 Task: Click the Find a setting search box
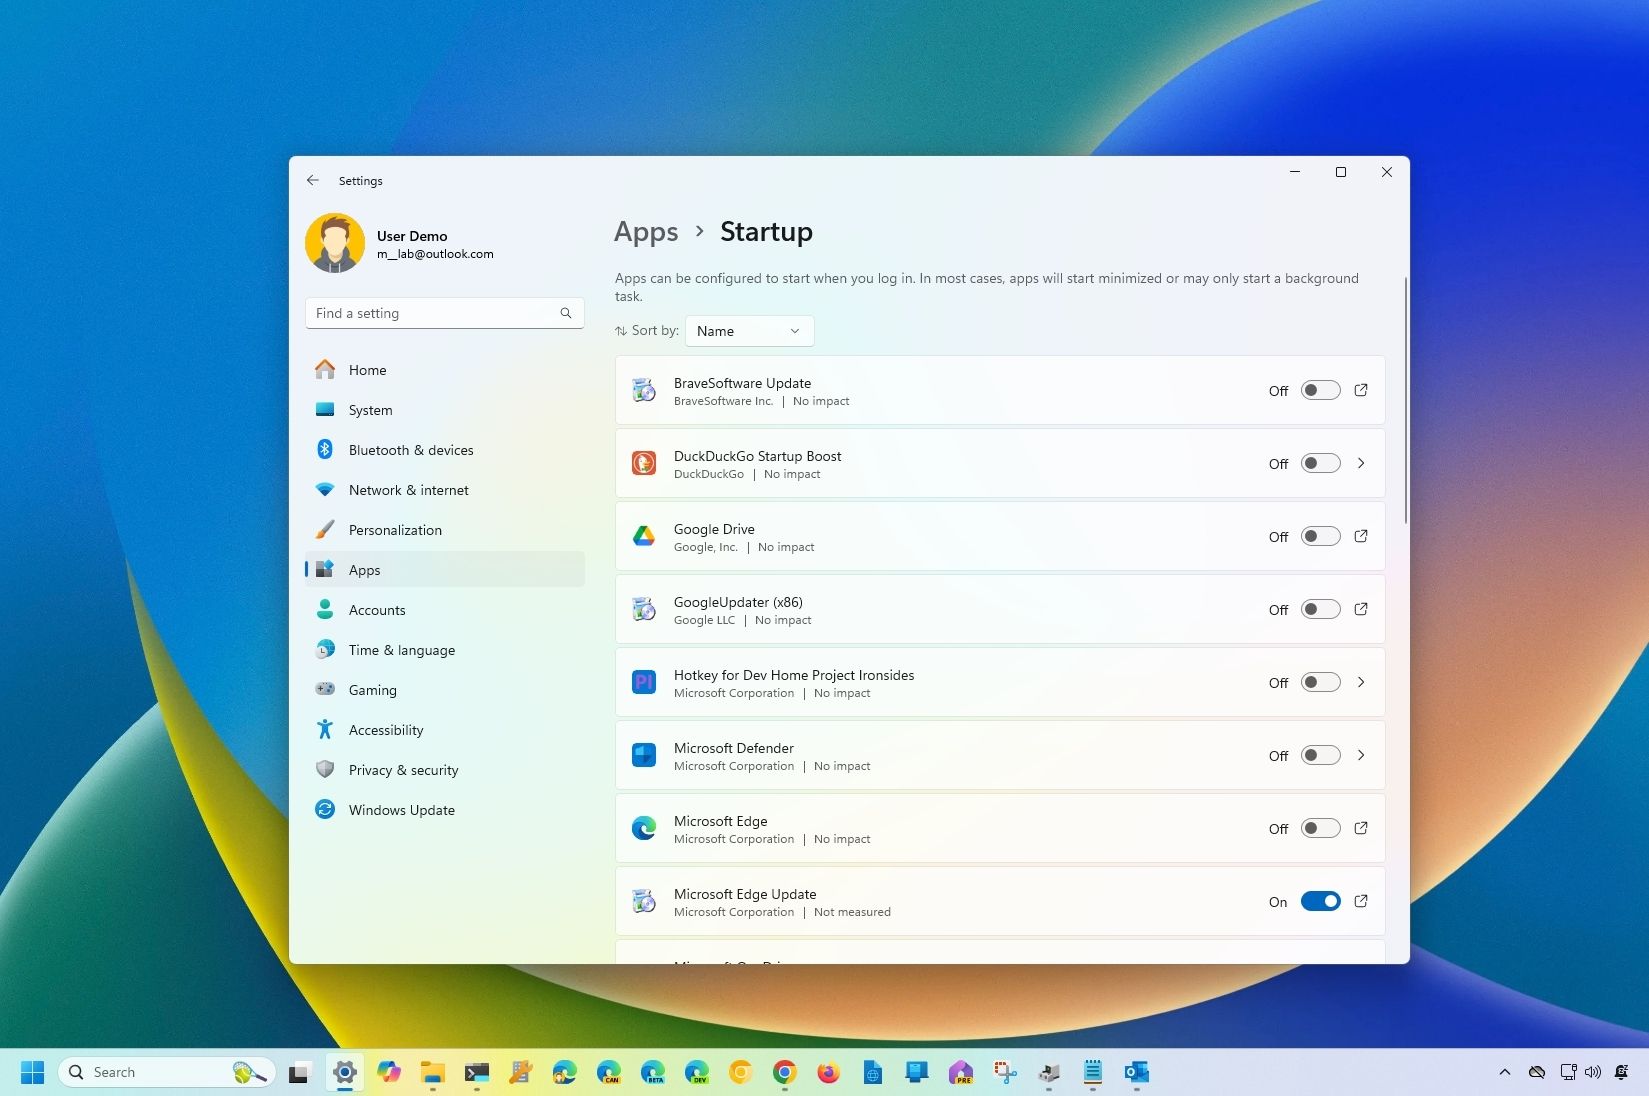tap(444, 313)
